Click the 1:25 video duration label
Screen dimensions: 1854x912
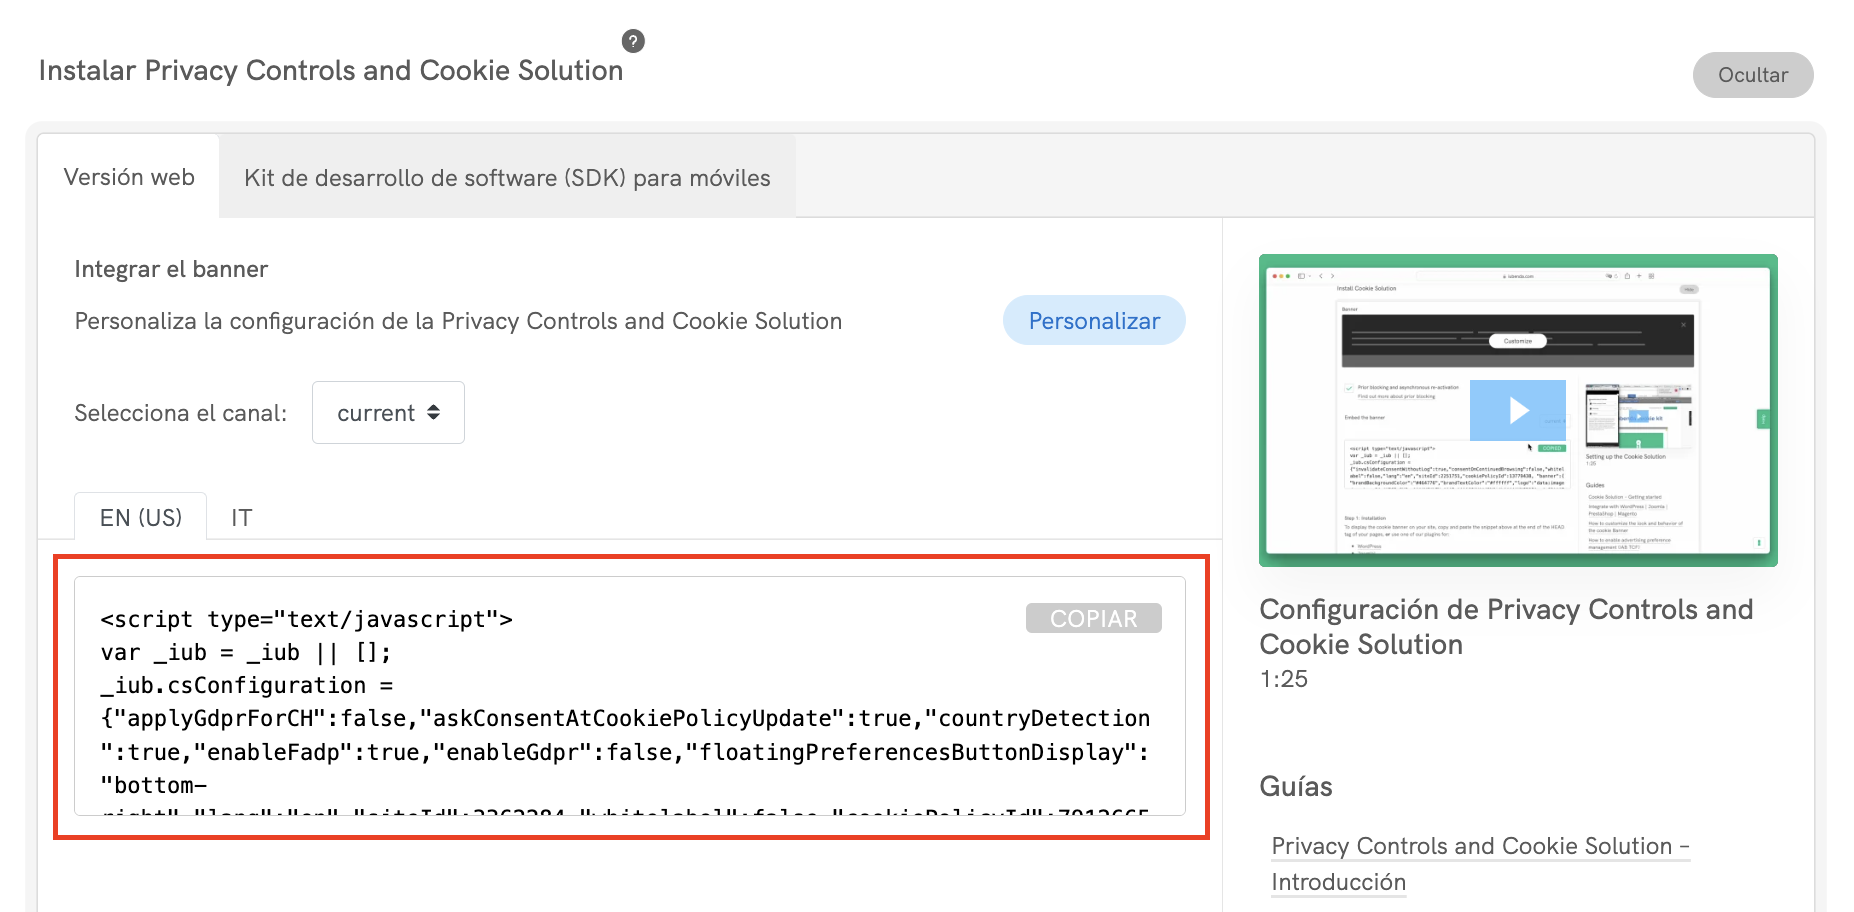[1283, 679]
